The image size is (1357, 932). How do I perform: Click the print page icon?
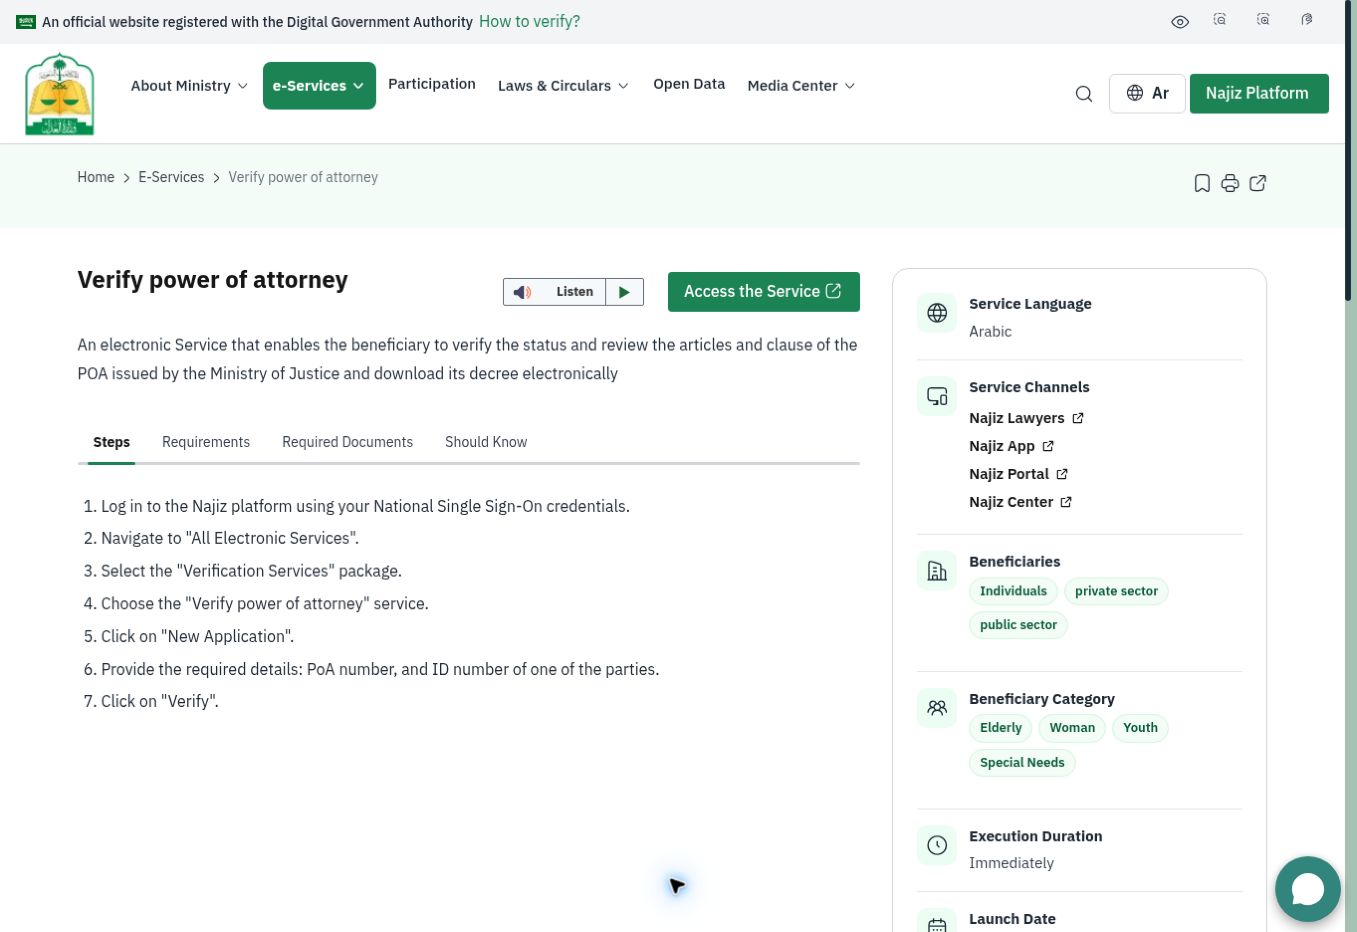click(x=1230, y=183)
